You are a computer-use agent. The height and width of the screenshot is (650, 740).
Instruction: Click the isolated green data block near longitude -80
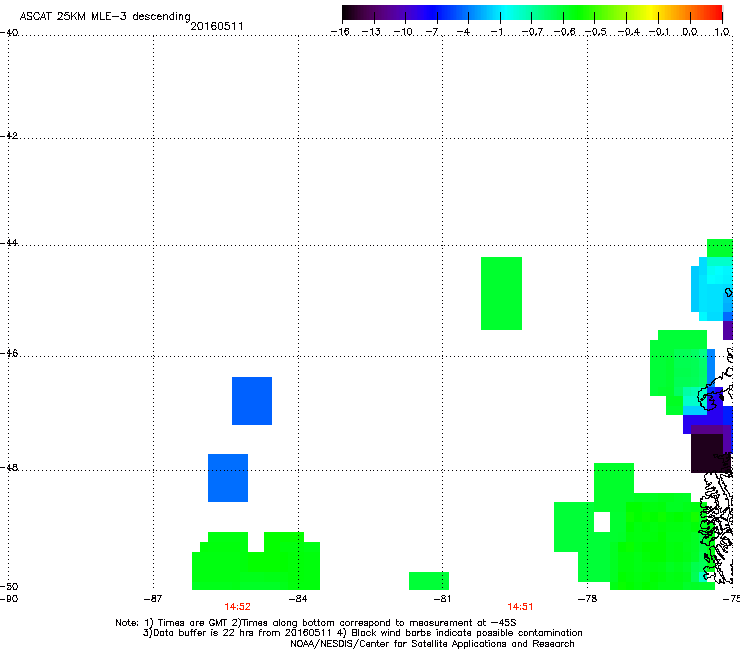(501, 293)
